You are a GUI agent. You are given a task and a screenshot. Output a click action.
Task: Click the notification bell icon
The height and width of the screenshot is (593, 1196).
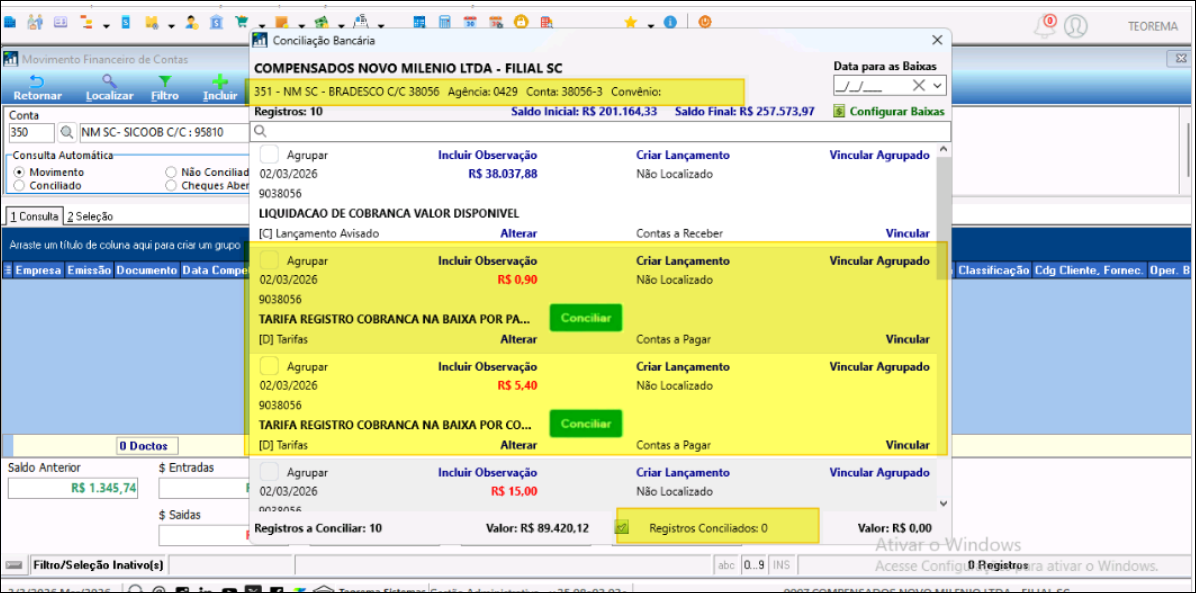1046,25
